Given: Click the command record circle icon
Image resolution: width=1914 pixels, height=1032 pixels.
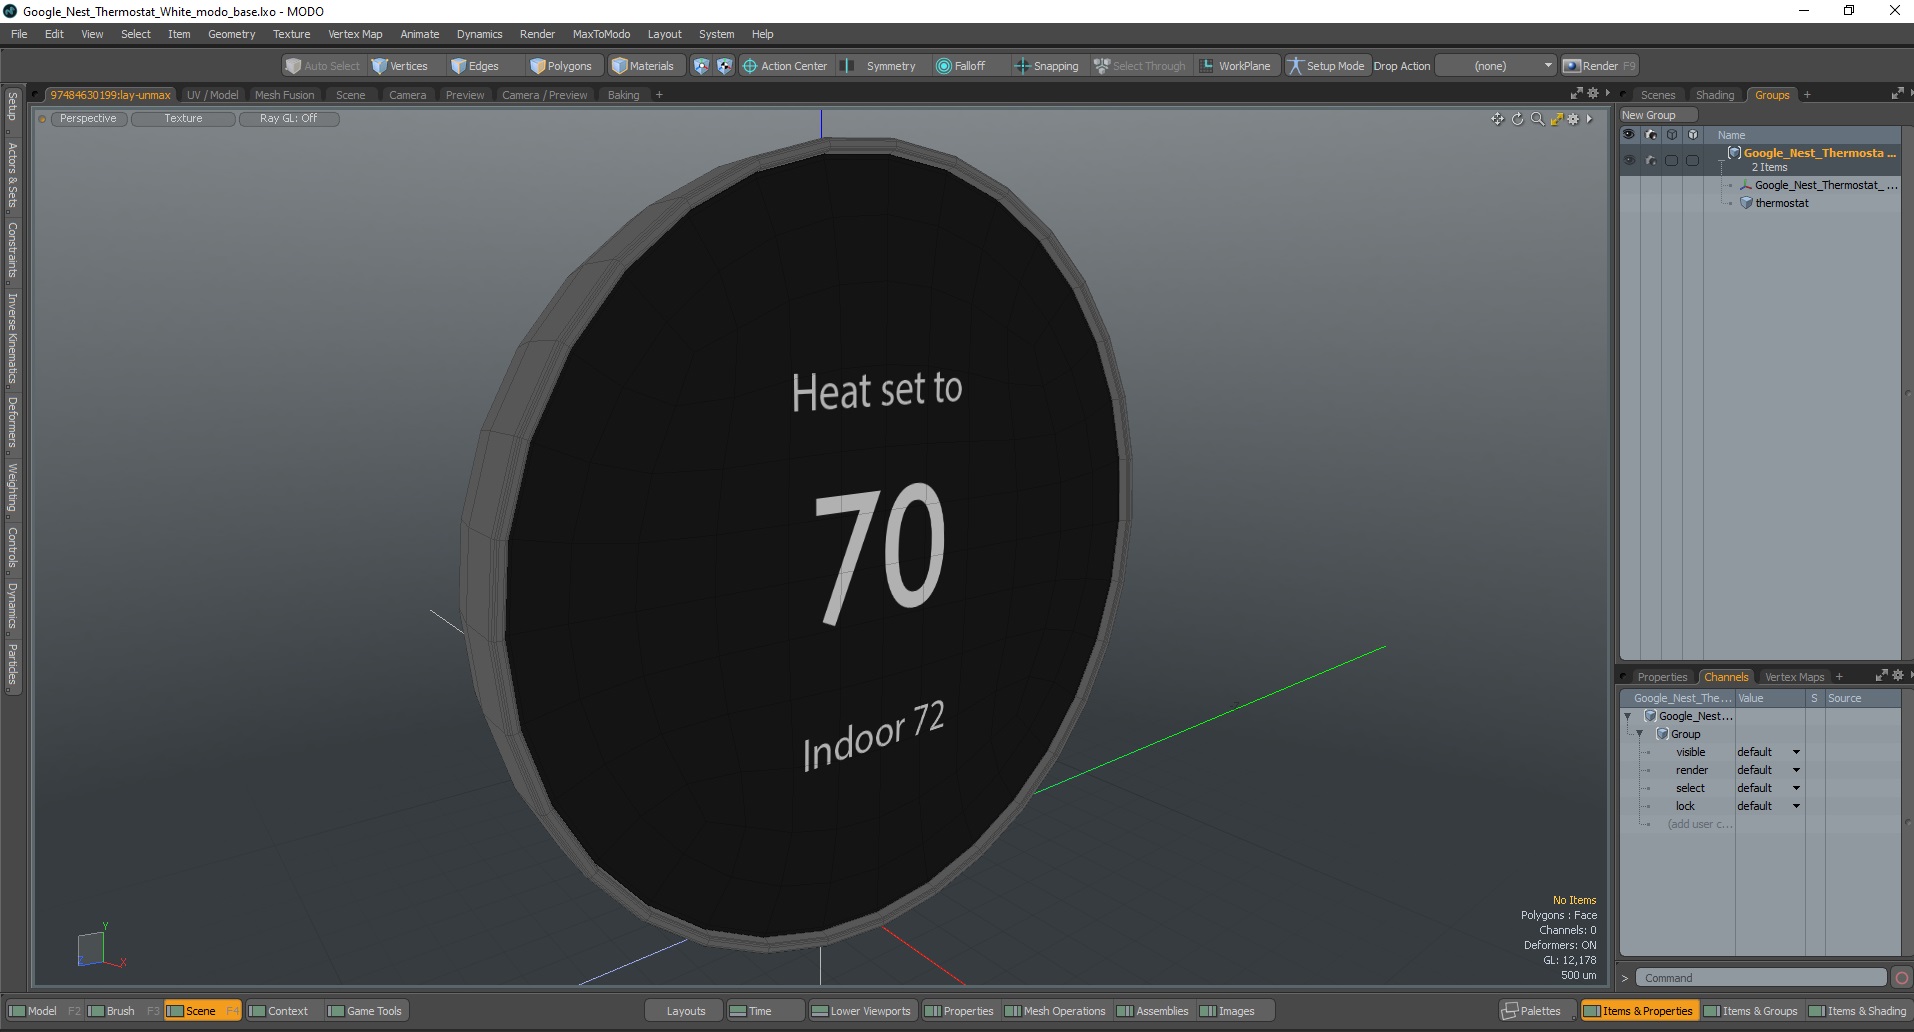Looking at the screenshot, I should click(x=1902, y=978).
